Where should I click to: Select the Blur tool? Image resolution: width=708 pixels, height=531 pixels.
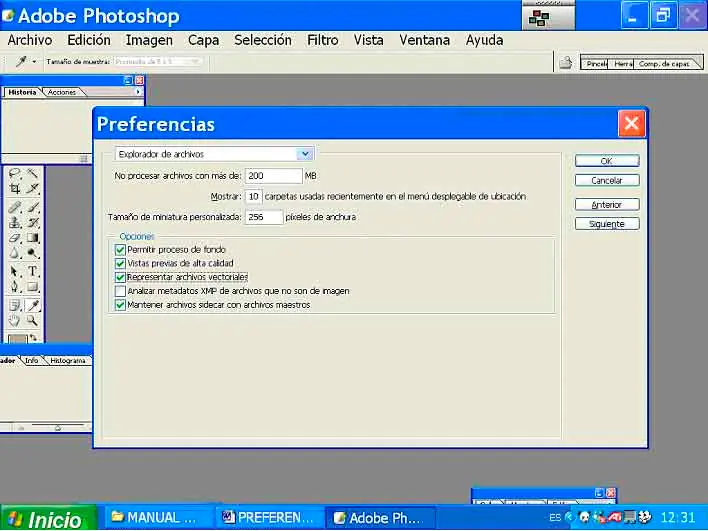click(14, 253)
